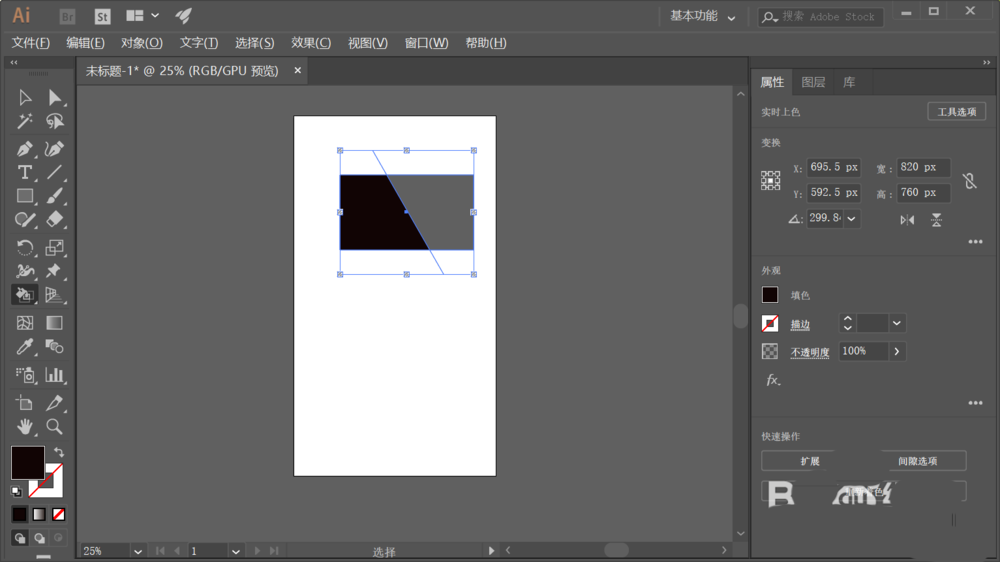Image resolution: width=1000 pixels, height=562 pixels.
Task: Select the Curvature tool
Action: pos(54,149)
